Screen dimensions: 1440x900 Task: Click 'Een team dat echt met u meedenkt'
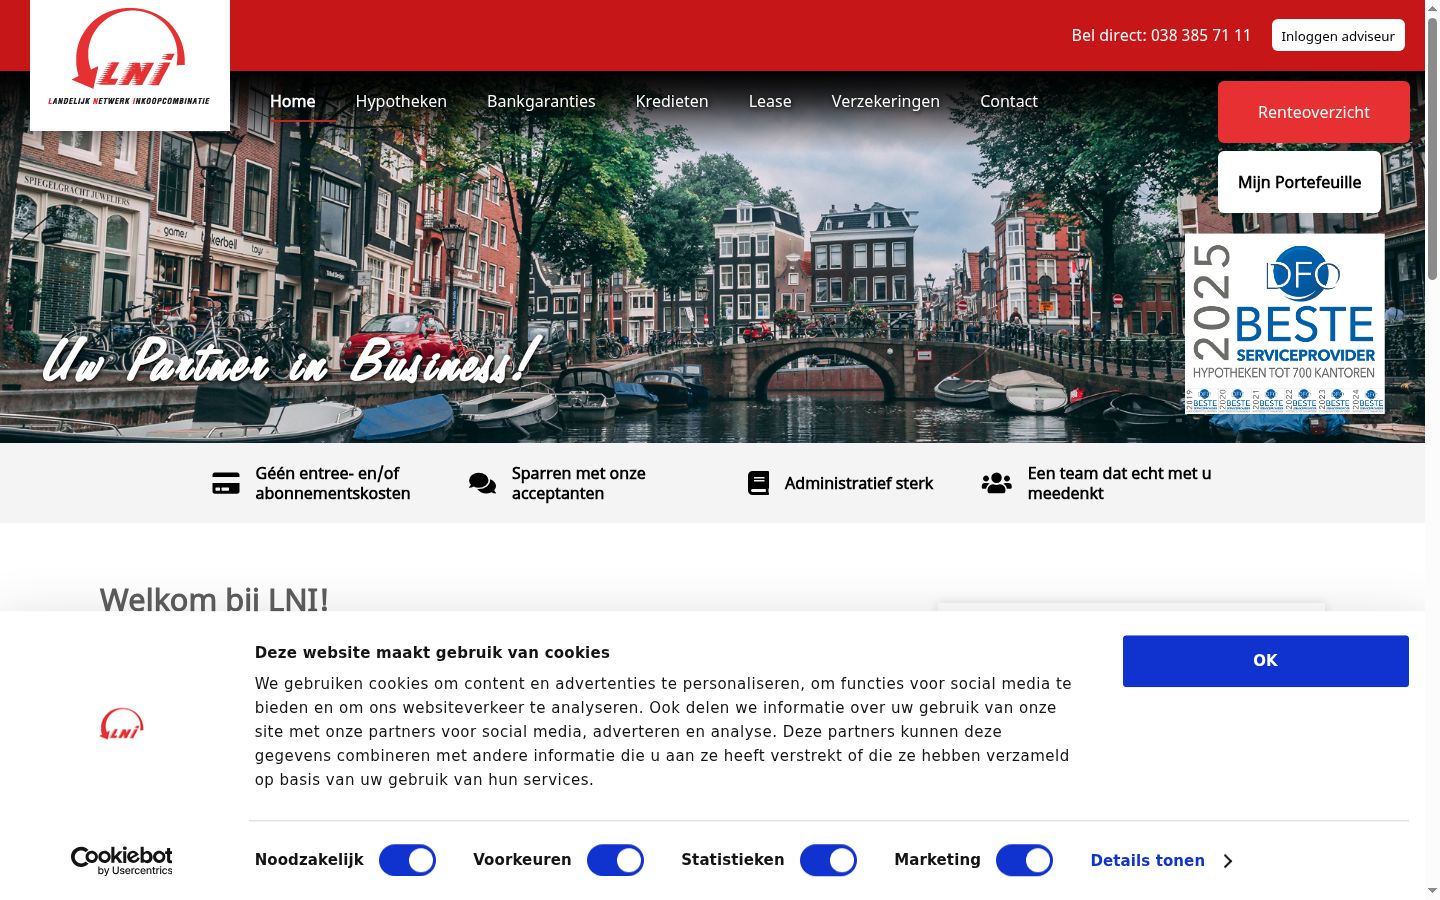click(1119, 483)
